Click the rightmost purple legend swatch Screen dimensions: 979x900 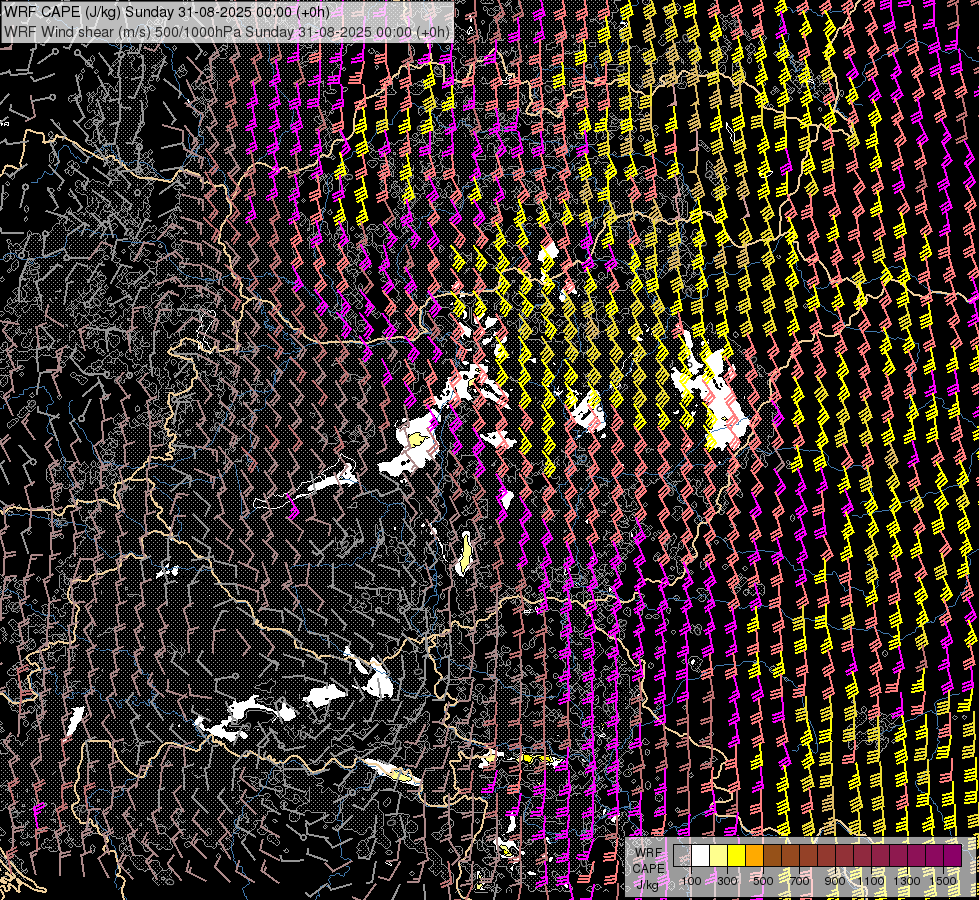pyautogui.click(x=953, y=855)
